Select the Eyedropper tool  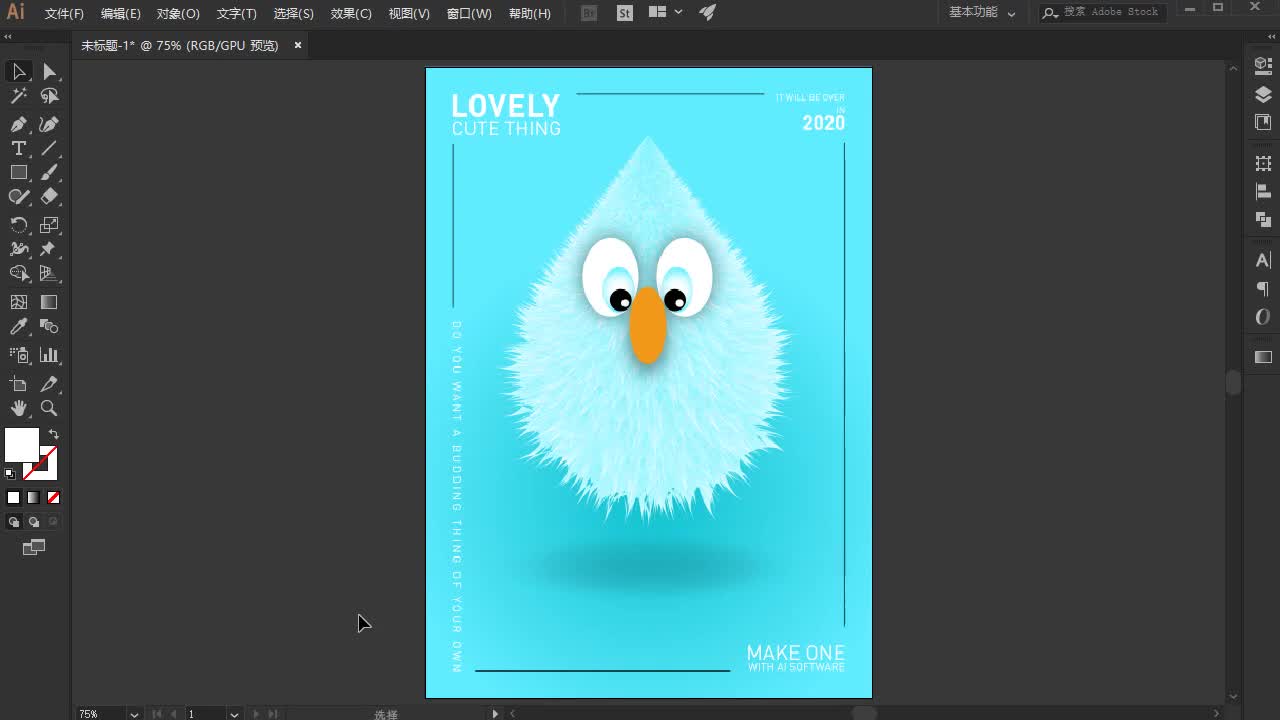[x=19, y=327]
